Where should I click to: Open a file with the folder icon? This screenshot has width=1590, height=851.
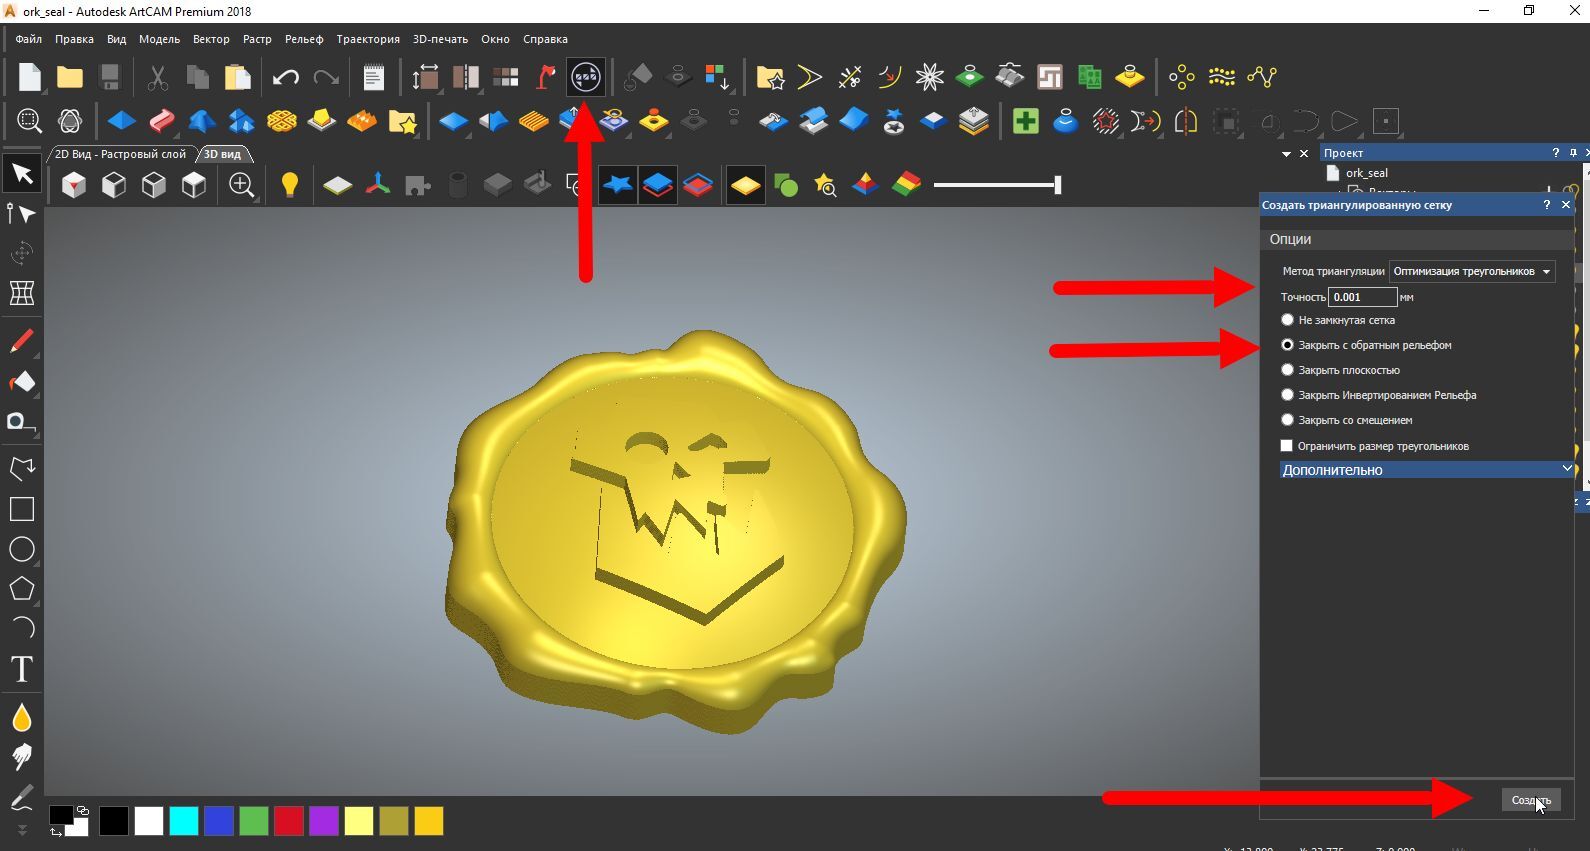pyautogui.click(x=70, y=77)
